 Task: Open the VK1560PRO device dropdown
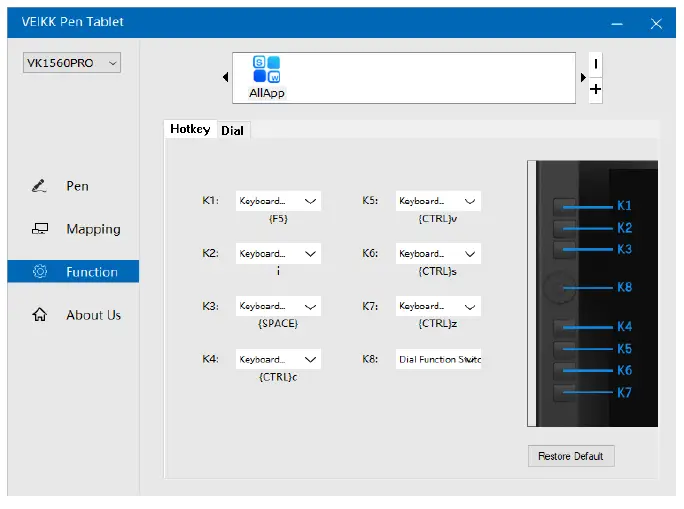[72, 63]
